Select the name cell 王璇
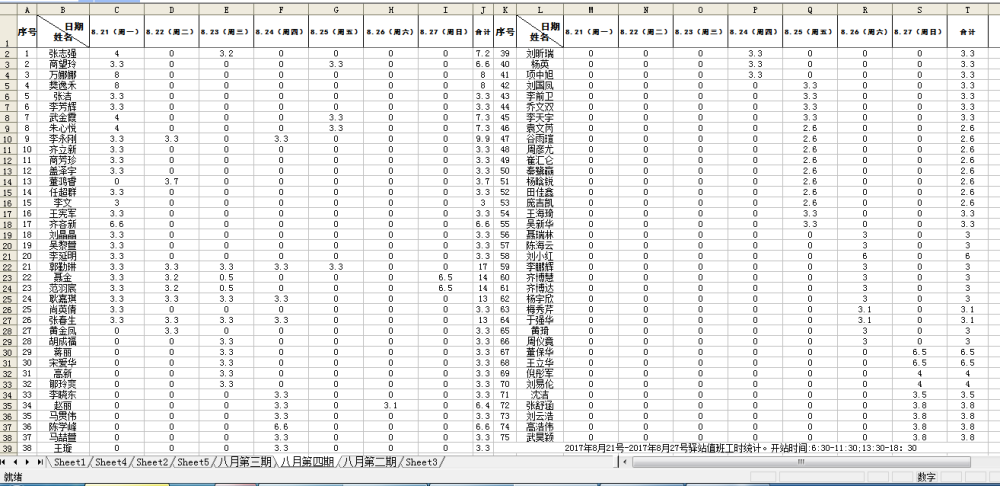The width and height of the screenshot is (1000, 486). (x=63, y=448)
